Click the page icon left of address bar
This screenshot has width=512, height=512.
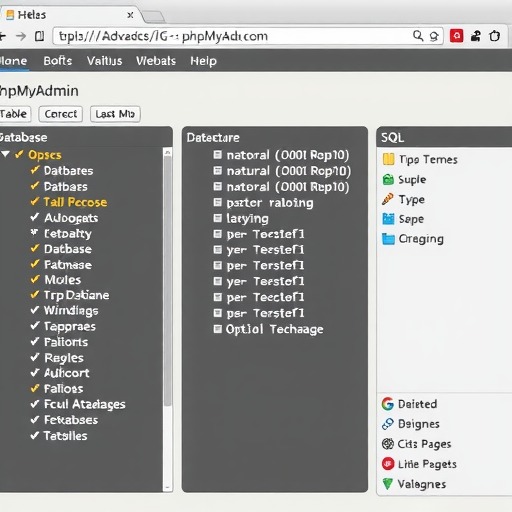coord(39,36)
